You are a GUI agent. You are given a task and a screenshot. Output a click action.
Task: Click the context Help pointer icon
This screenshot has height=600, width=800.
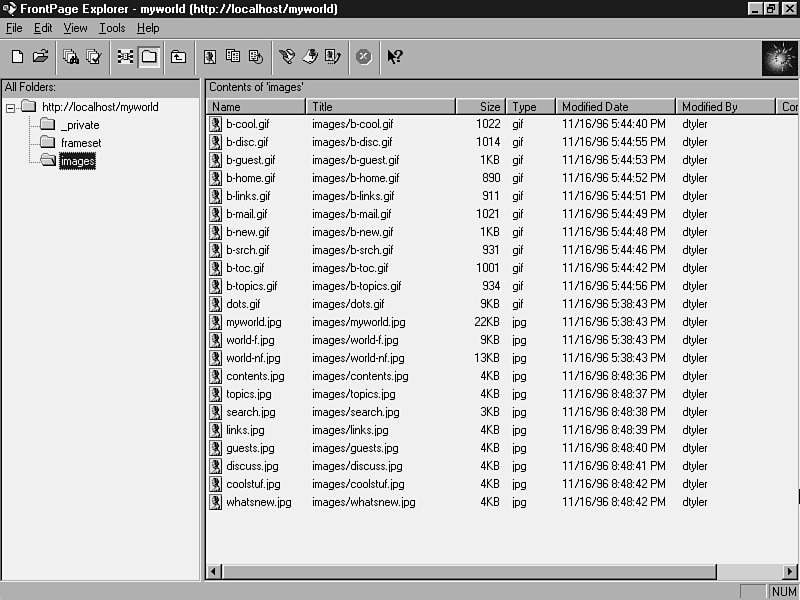395,57
